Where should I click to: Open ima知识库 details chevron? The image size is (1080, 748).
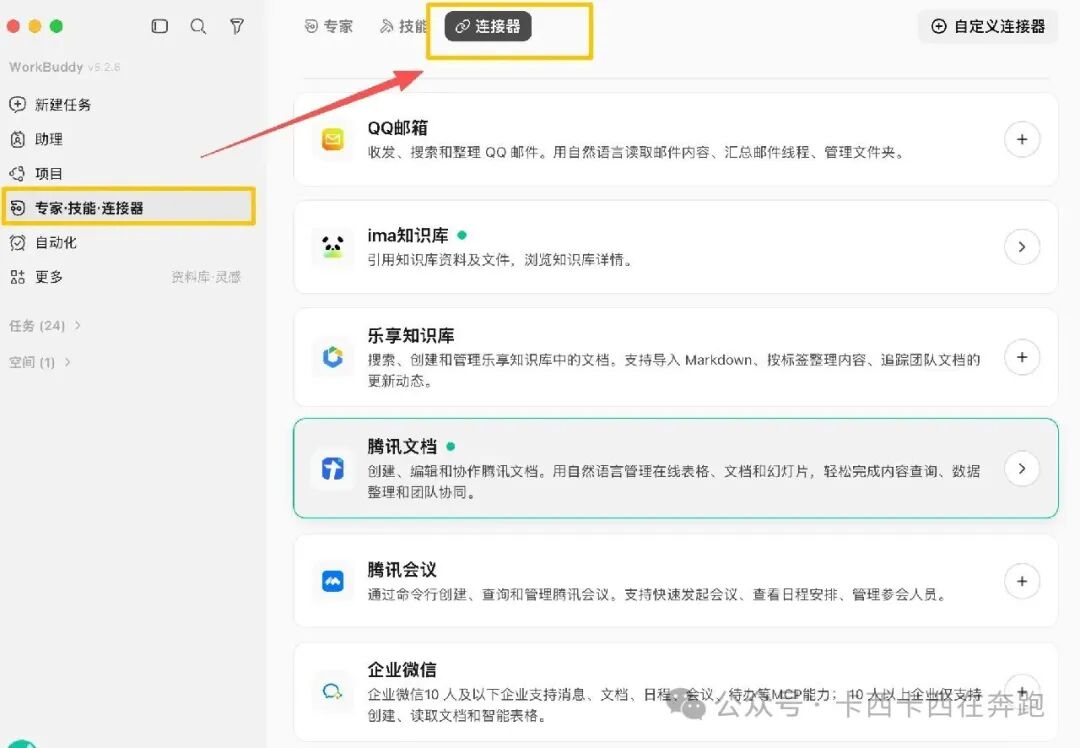1022,247
